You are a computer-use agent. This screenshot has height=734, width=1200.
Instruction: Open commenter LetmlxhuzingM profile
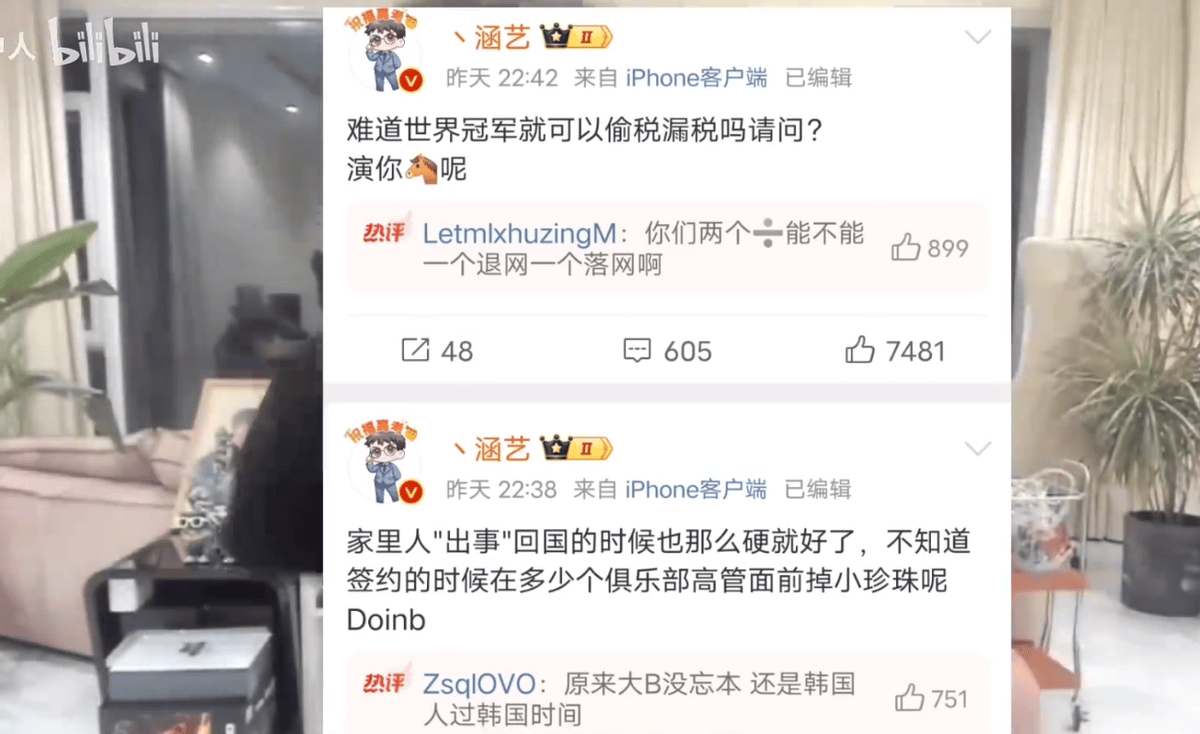519,234
